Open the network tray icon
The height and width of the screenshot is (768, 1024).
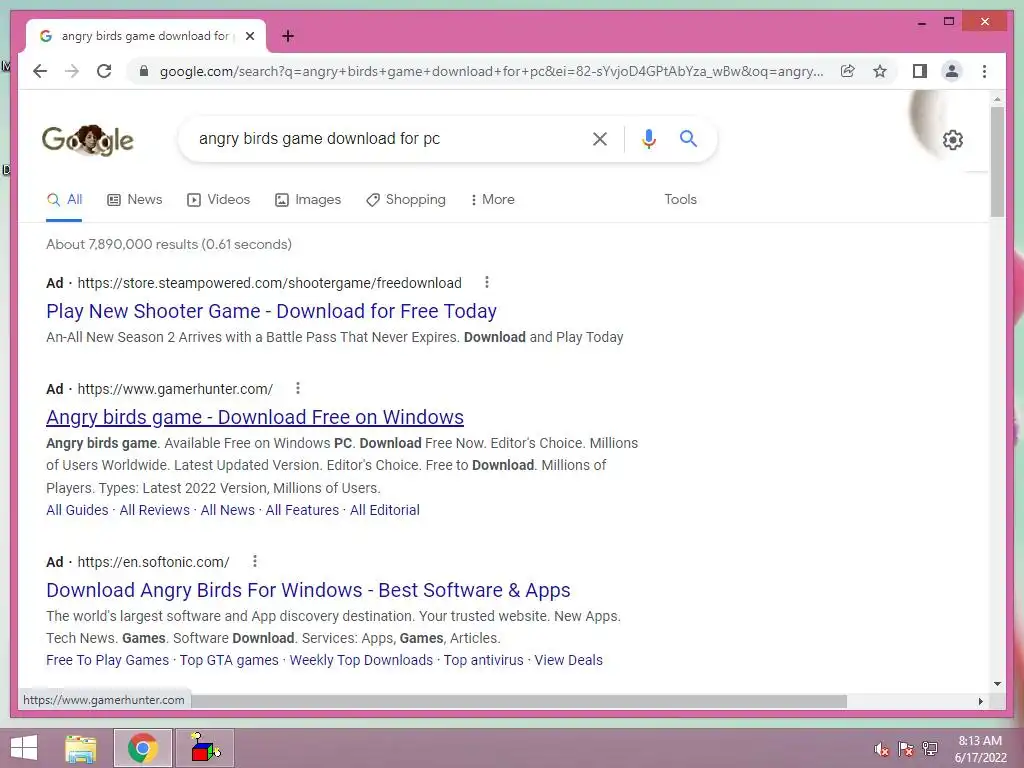pyautogui.click(x=930, y=749)
